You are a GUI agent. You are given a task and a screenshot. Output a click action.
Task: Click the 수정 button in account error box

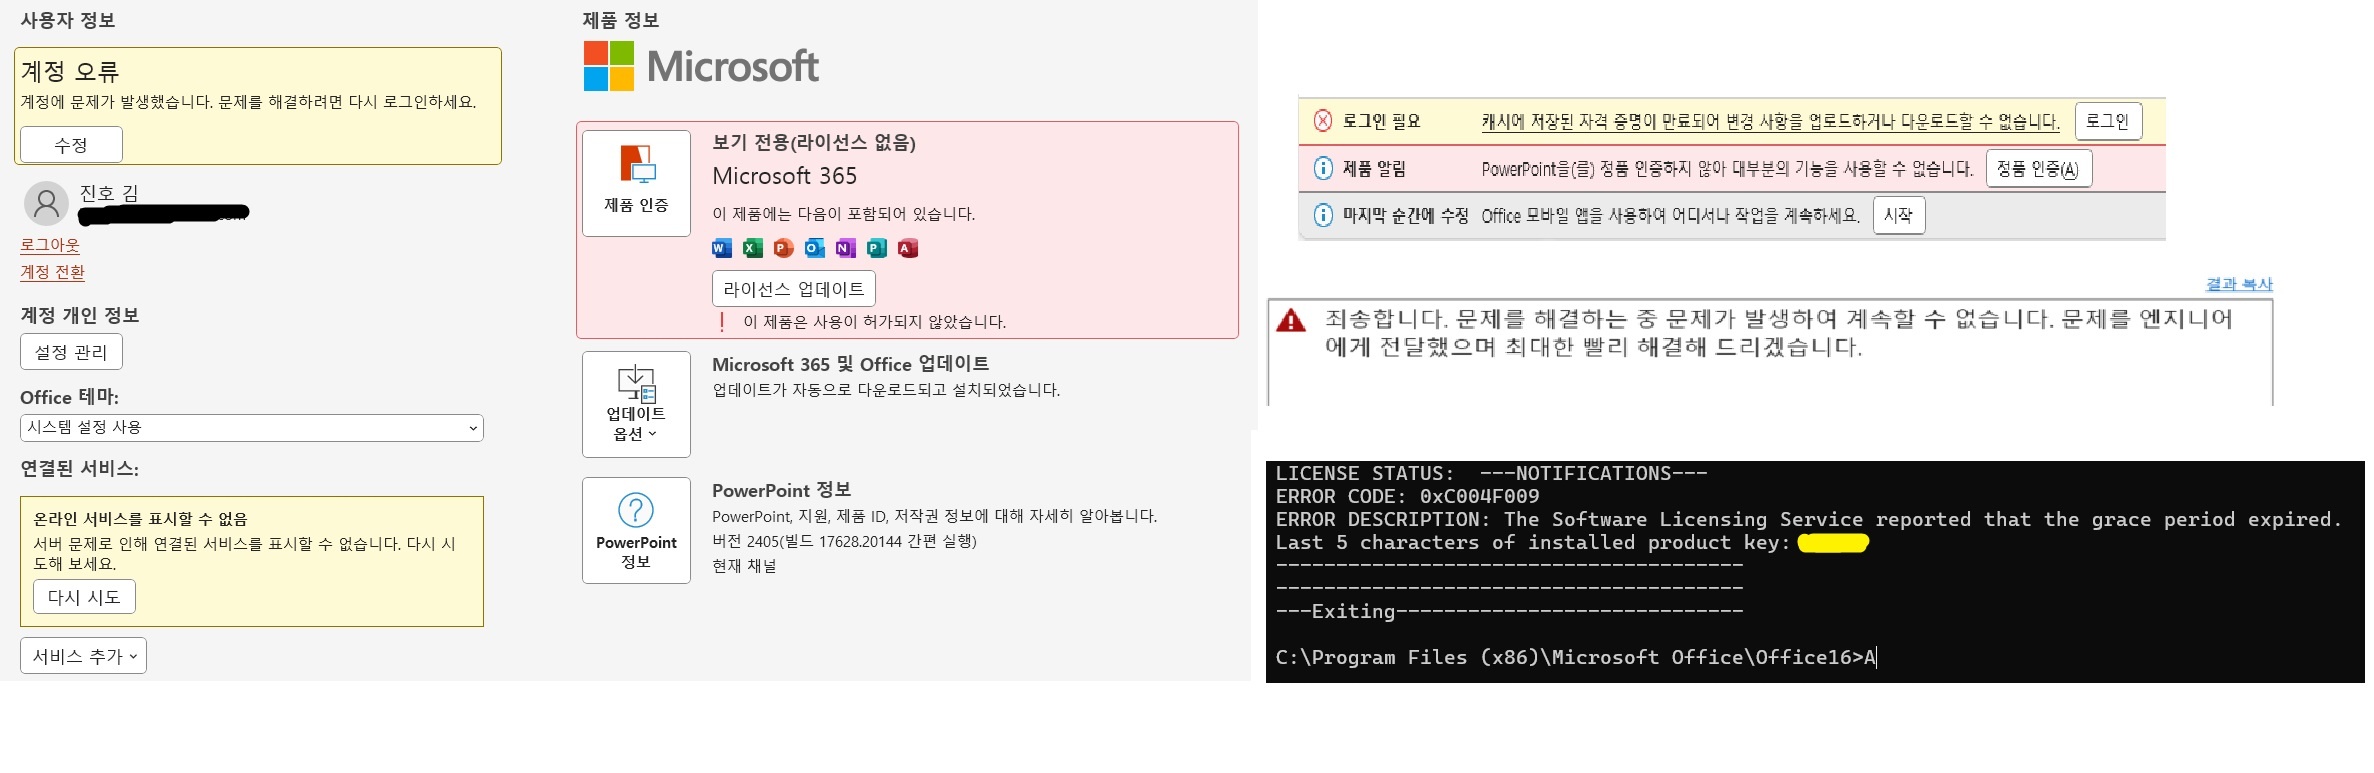click(71, 145)
